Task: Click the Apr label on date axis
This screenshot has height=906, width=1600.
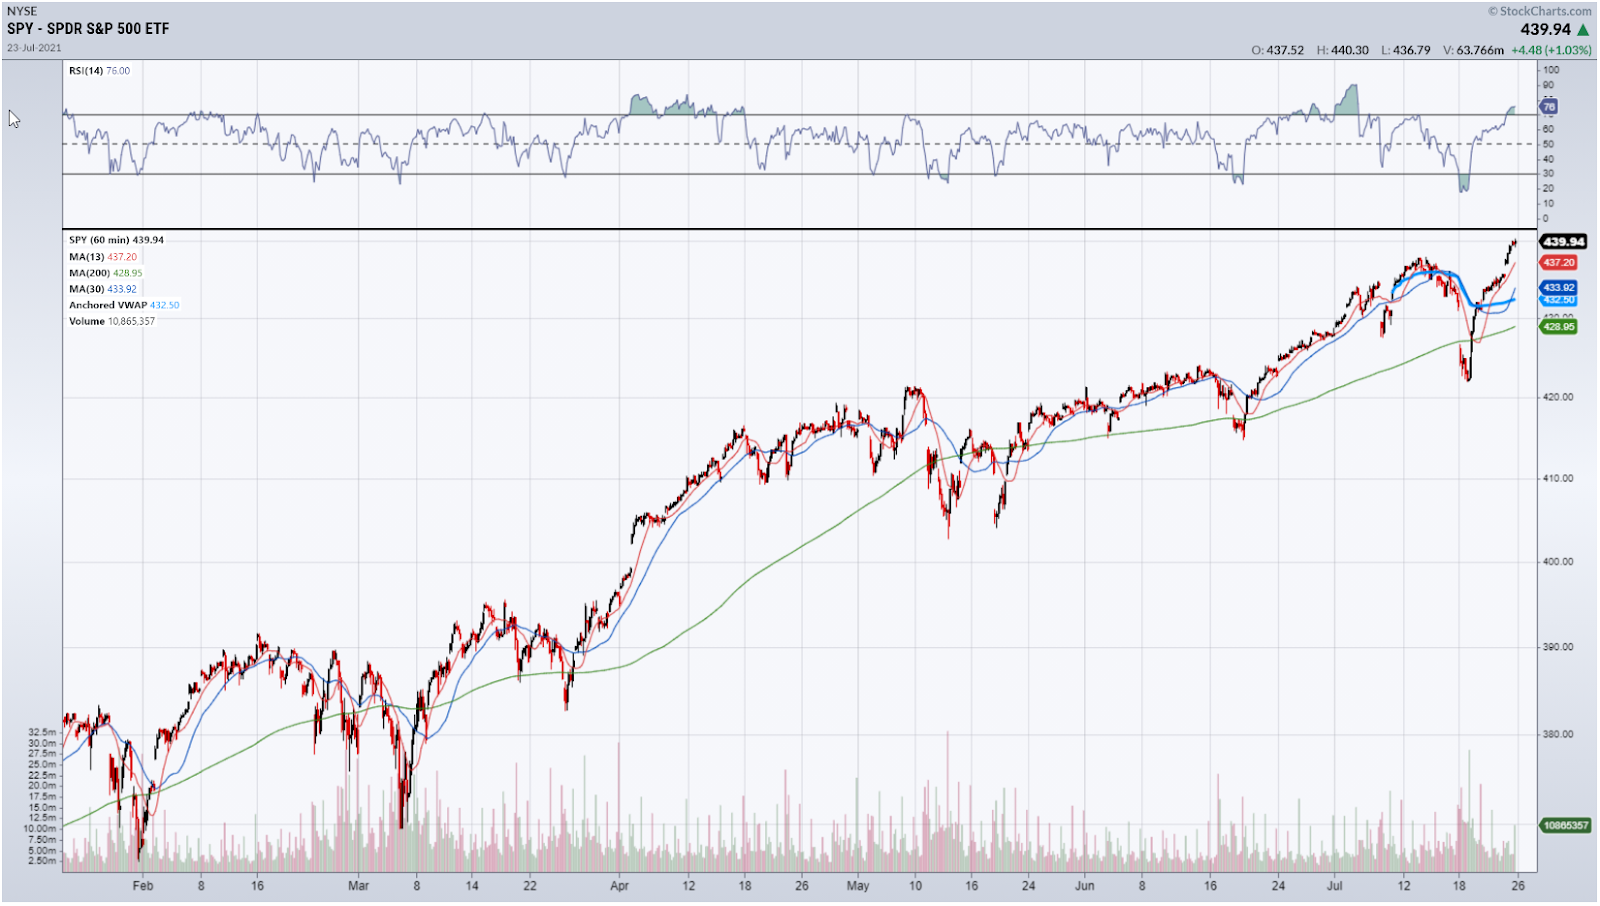Action: (620, 886)
